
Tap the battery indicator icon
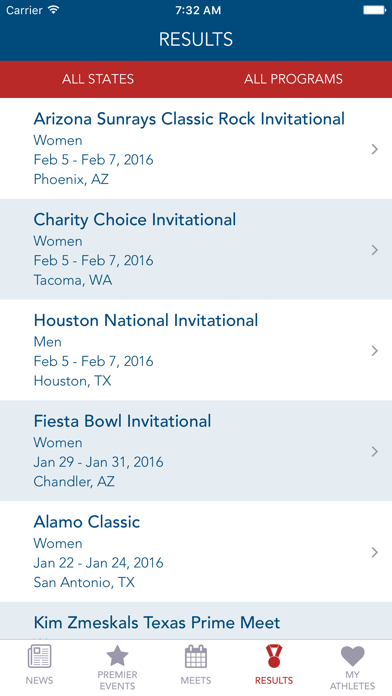(375, 10)
